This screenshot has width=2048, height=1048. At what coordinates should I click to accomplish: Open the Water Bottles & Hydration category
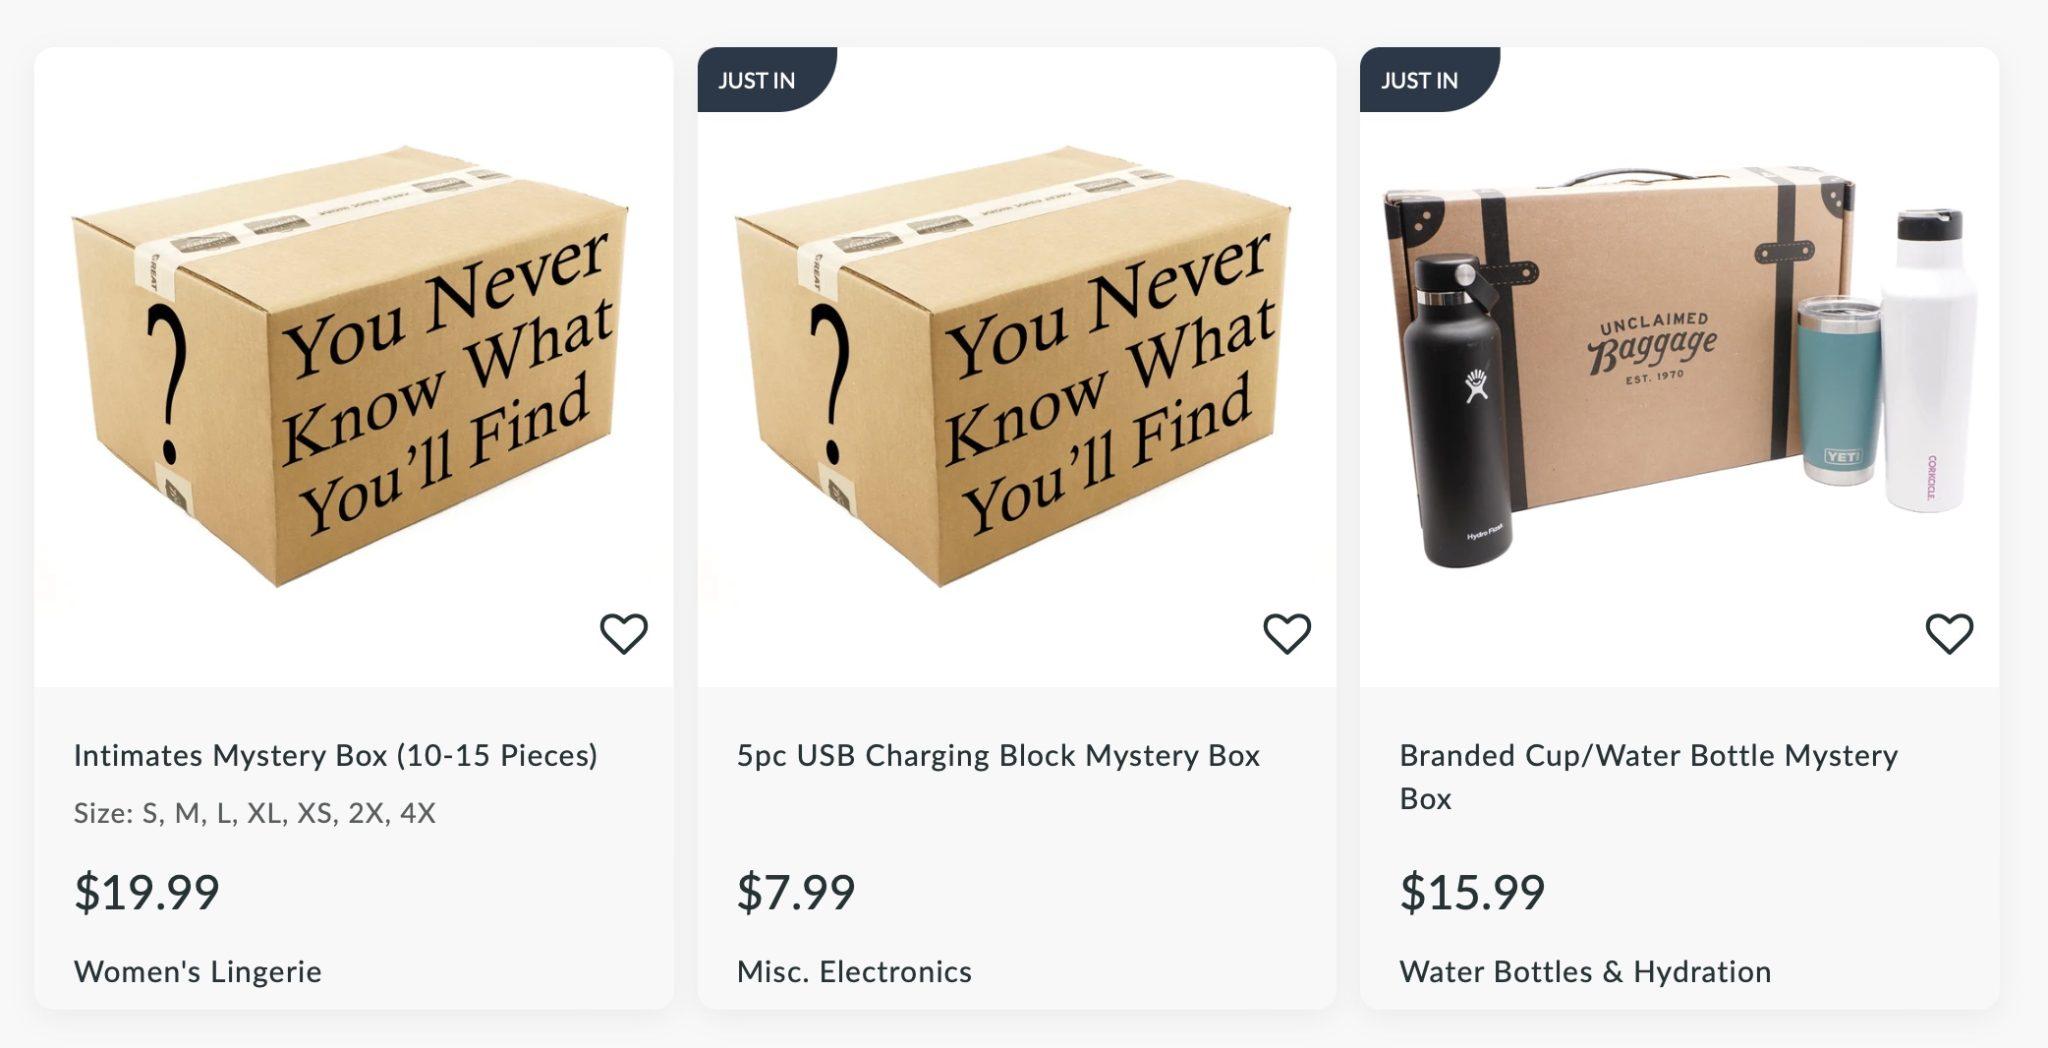click(1585, 971)
